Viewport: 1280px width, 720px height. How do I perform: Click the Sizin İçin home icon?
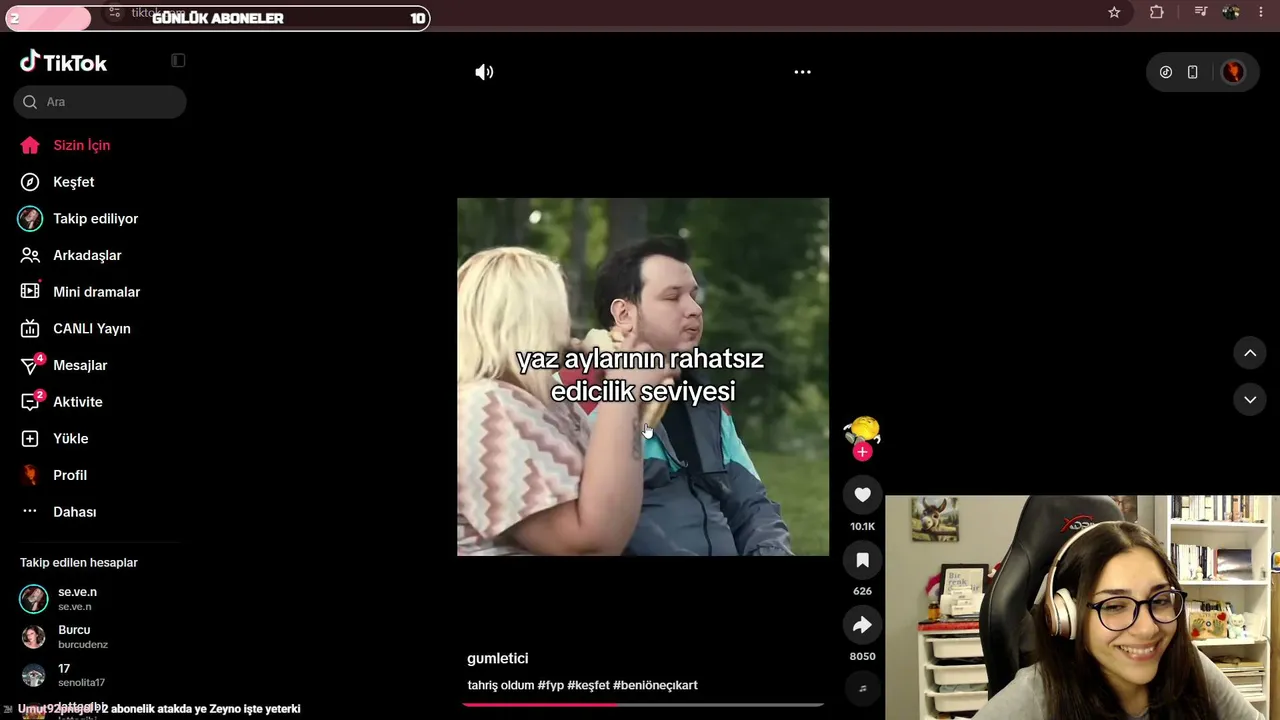31,145
